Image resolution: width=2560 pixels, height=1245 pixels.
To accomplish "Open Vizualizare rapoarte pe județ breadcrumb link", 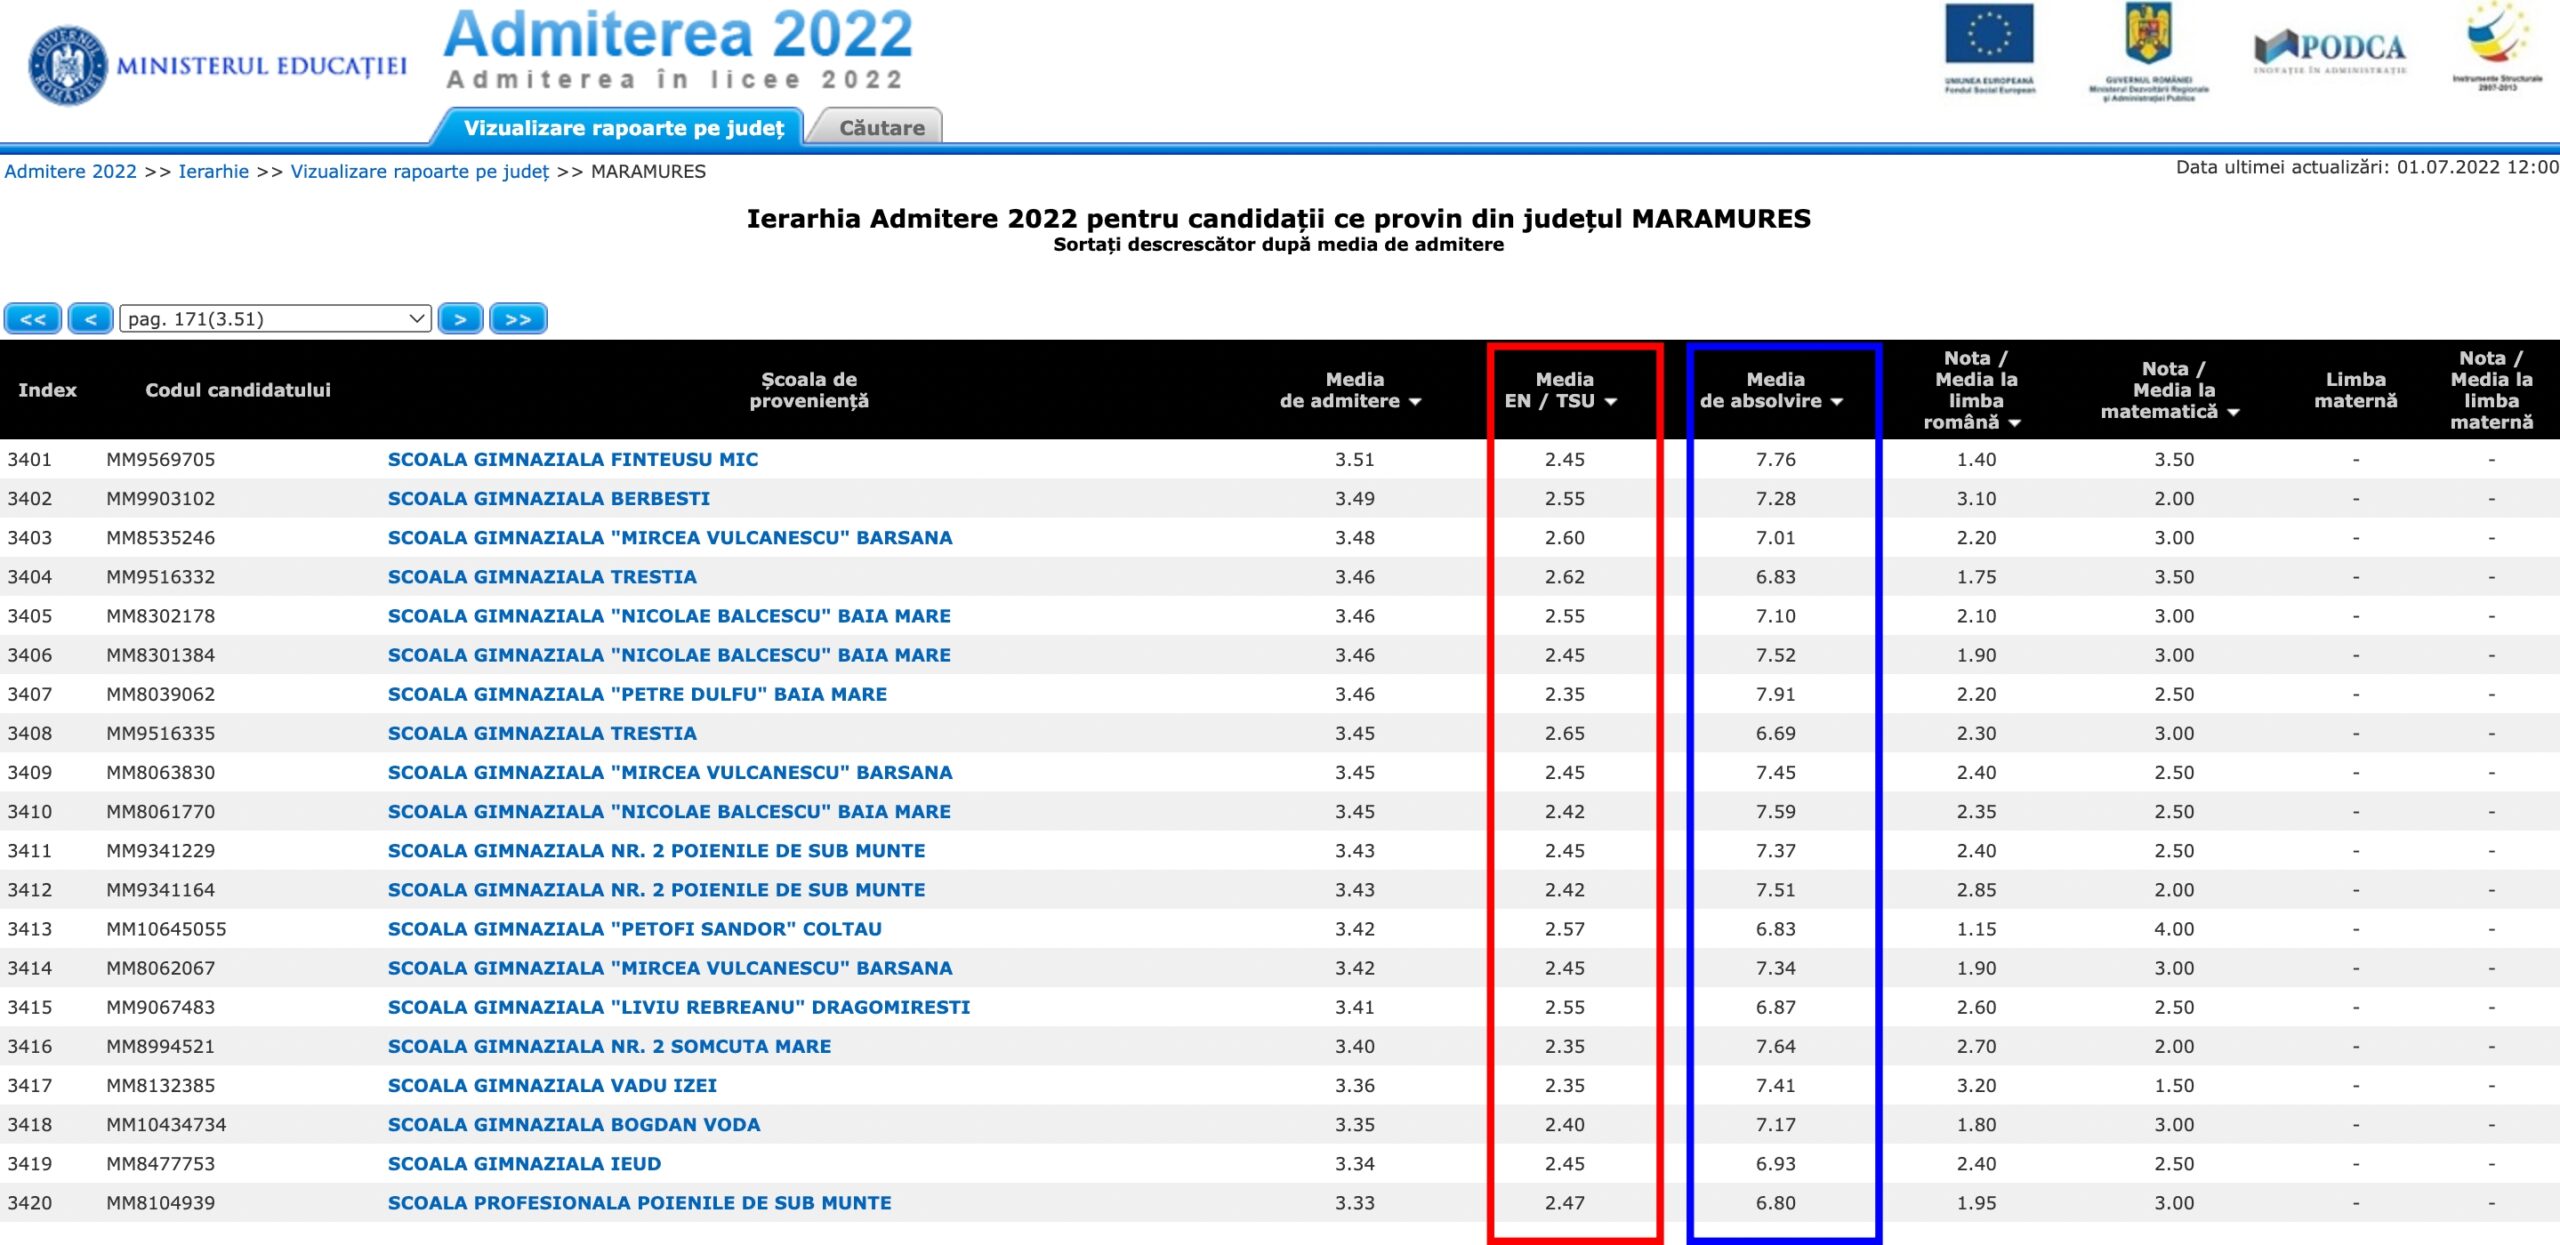I will point(420,171).
